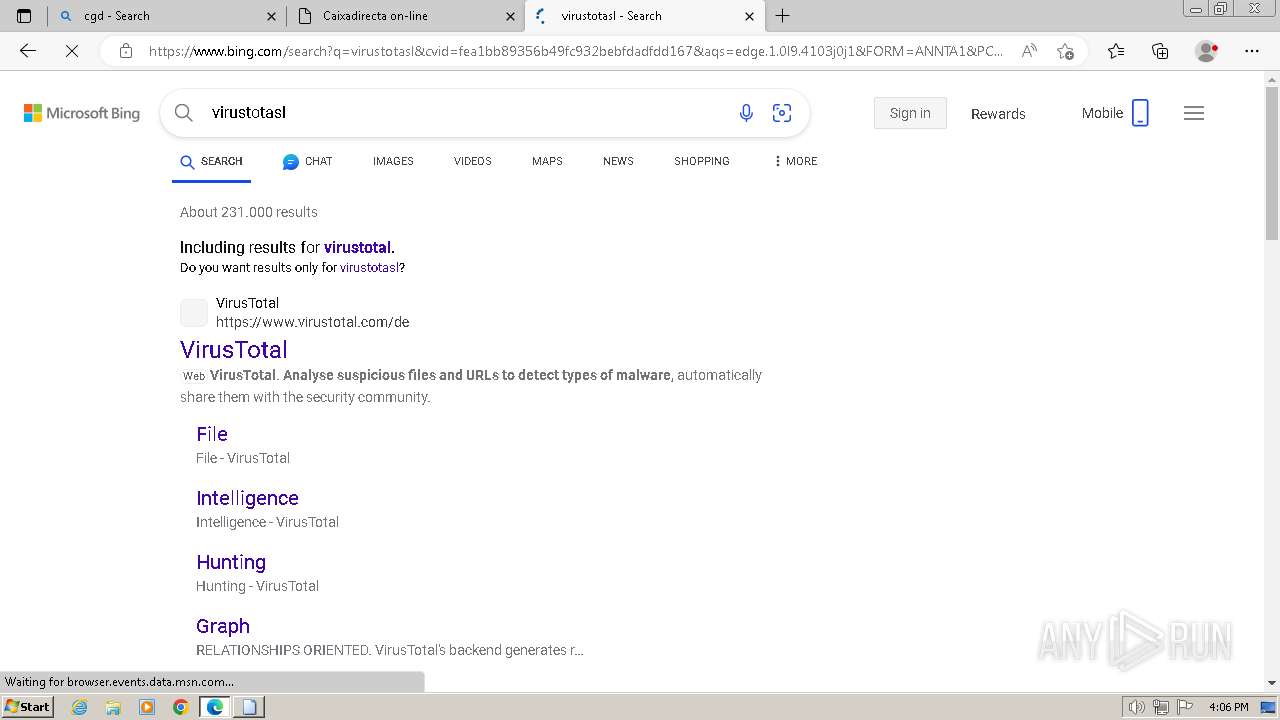Open the Bing Mobile link
Screen dimensions: 1280x720
pyautogui.click(x=1115, y=113)
